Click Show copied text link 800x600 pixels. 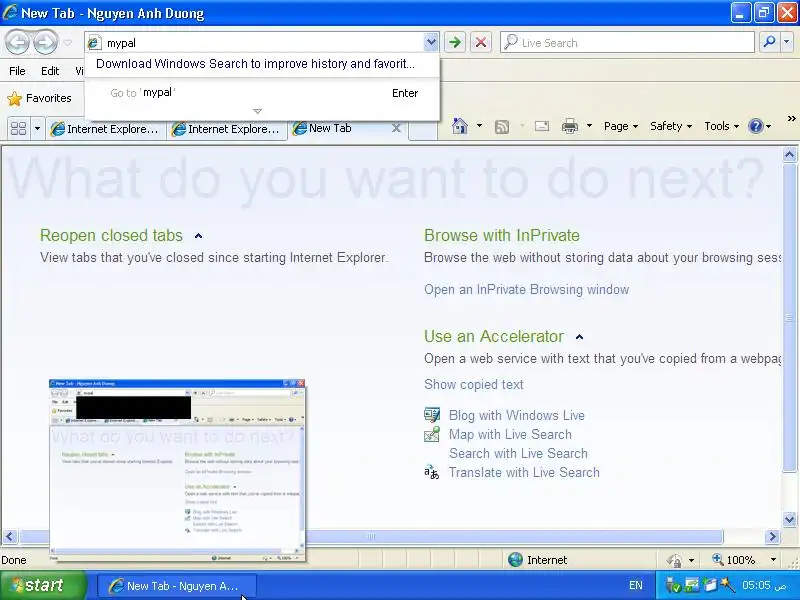point(473,384)
